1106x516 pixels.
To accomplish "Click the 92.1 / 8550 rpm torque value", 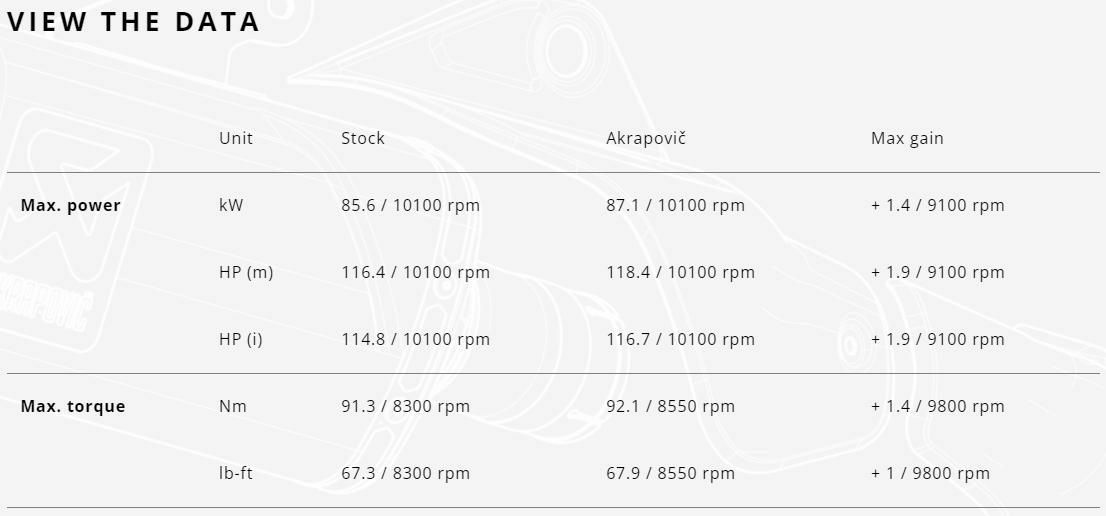I will pyautogui.click(x=671, y=406).
